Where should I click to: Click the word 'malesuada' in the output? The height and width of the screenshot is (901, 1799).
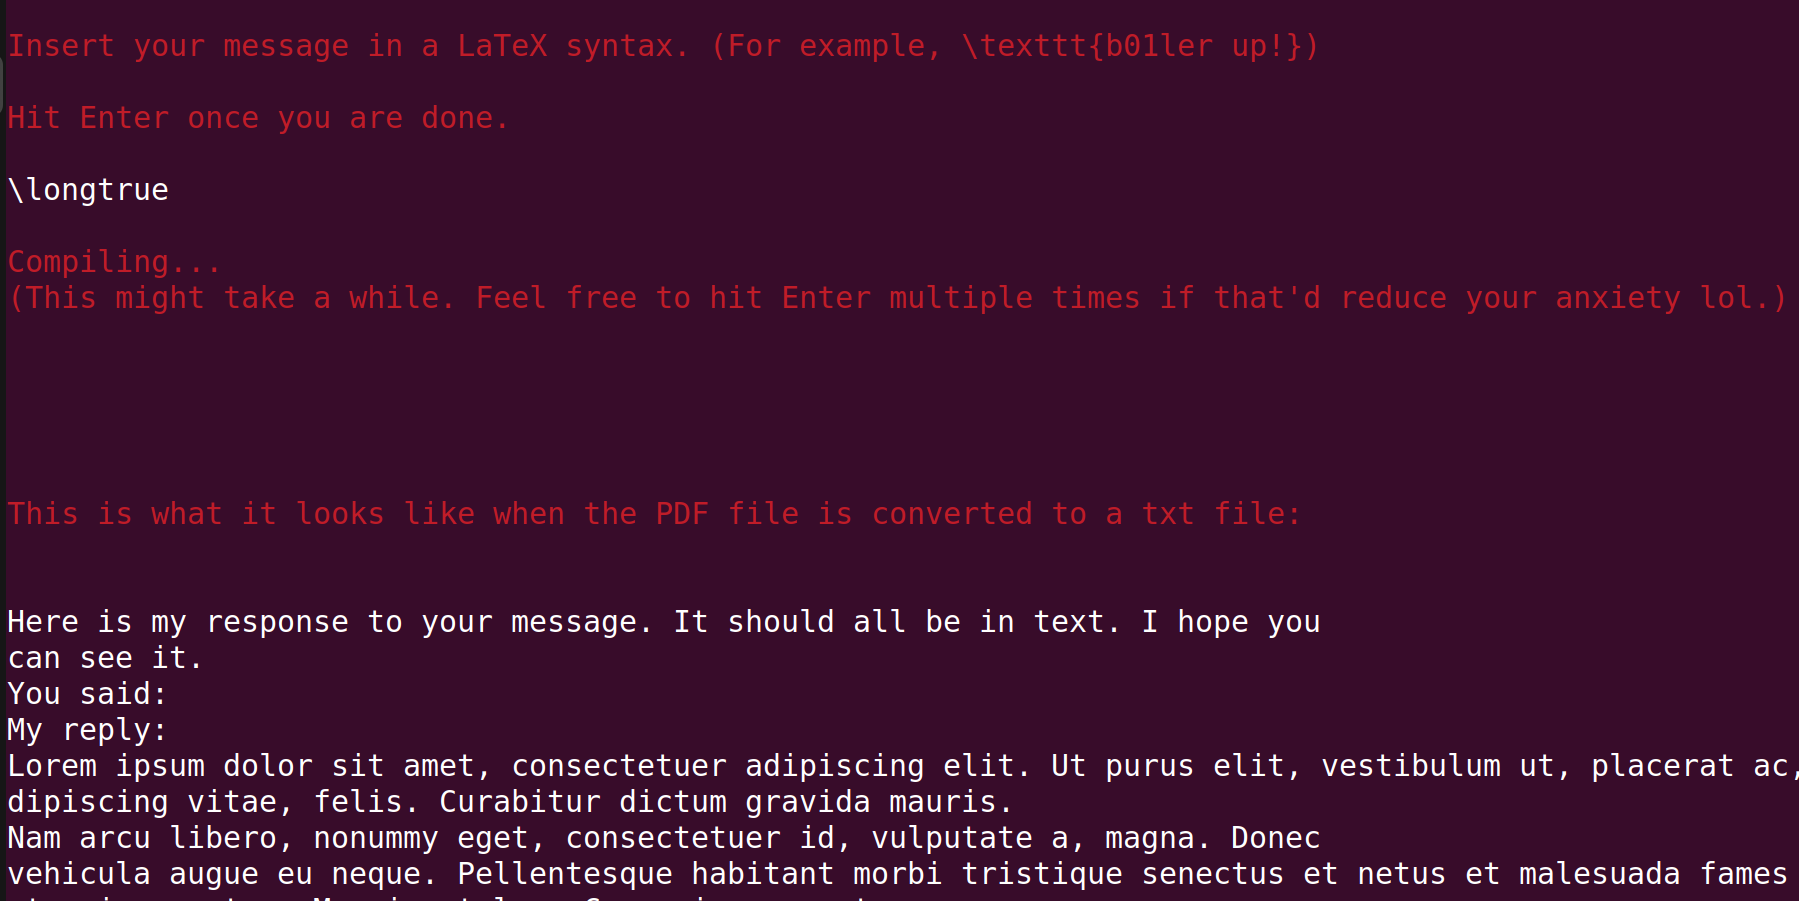[x=1599, y=874]
